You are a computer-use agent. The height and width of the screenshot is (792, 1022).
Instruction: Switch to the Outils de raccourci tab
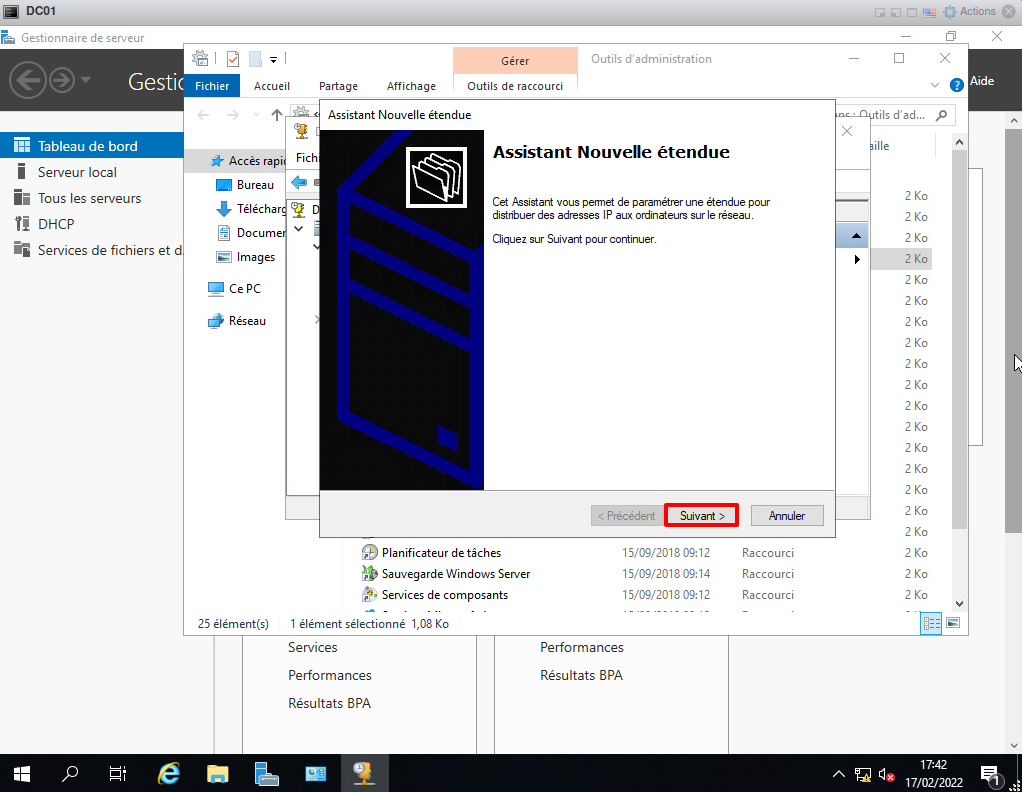click(515, 86)
